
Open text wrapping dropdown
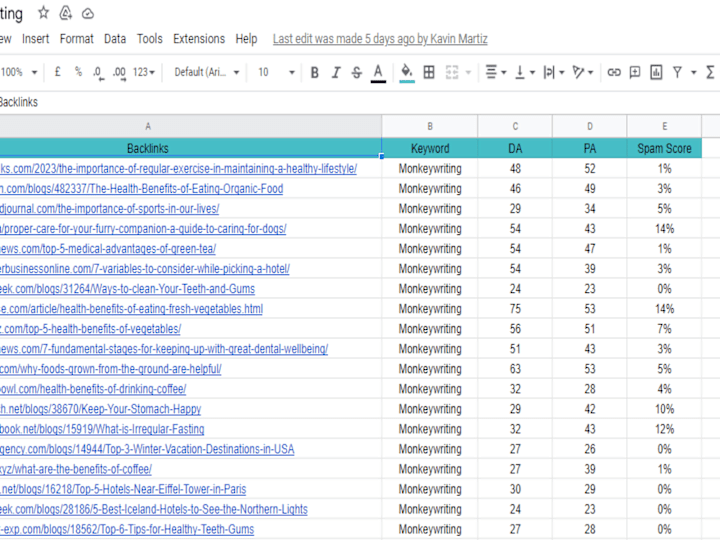(554, 72)
